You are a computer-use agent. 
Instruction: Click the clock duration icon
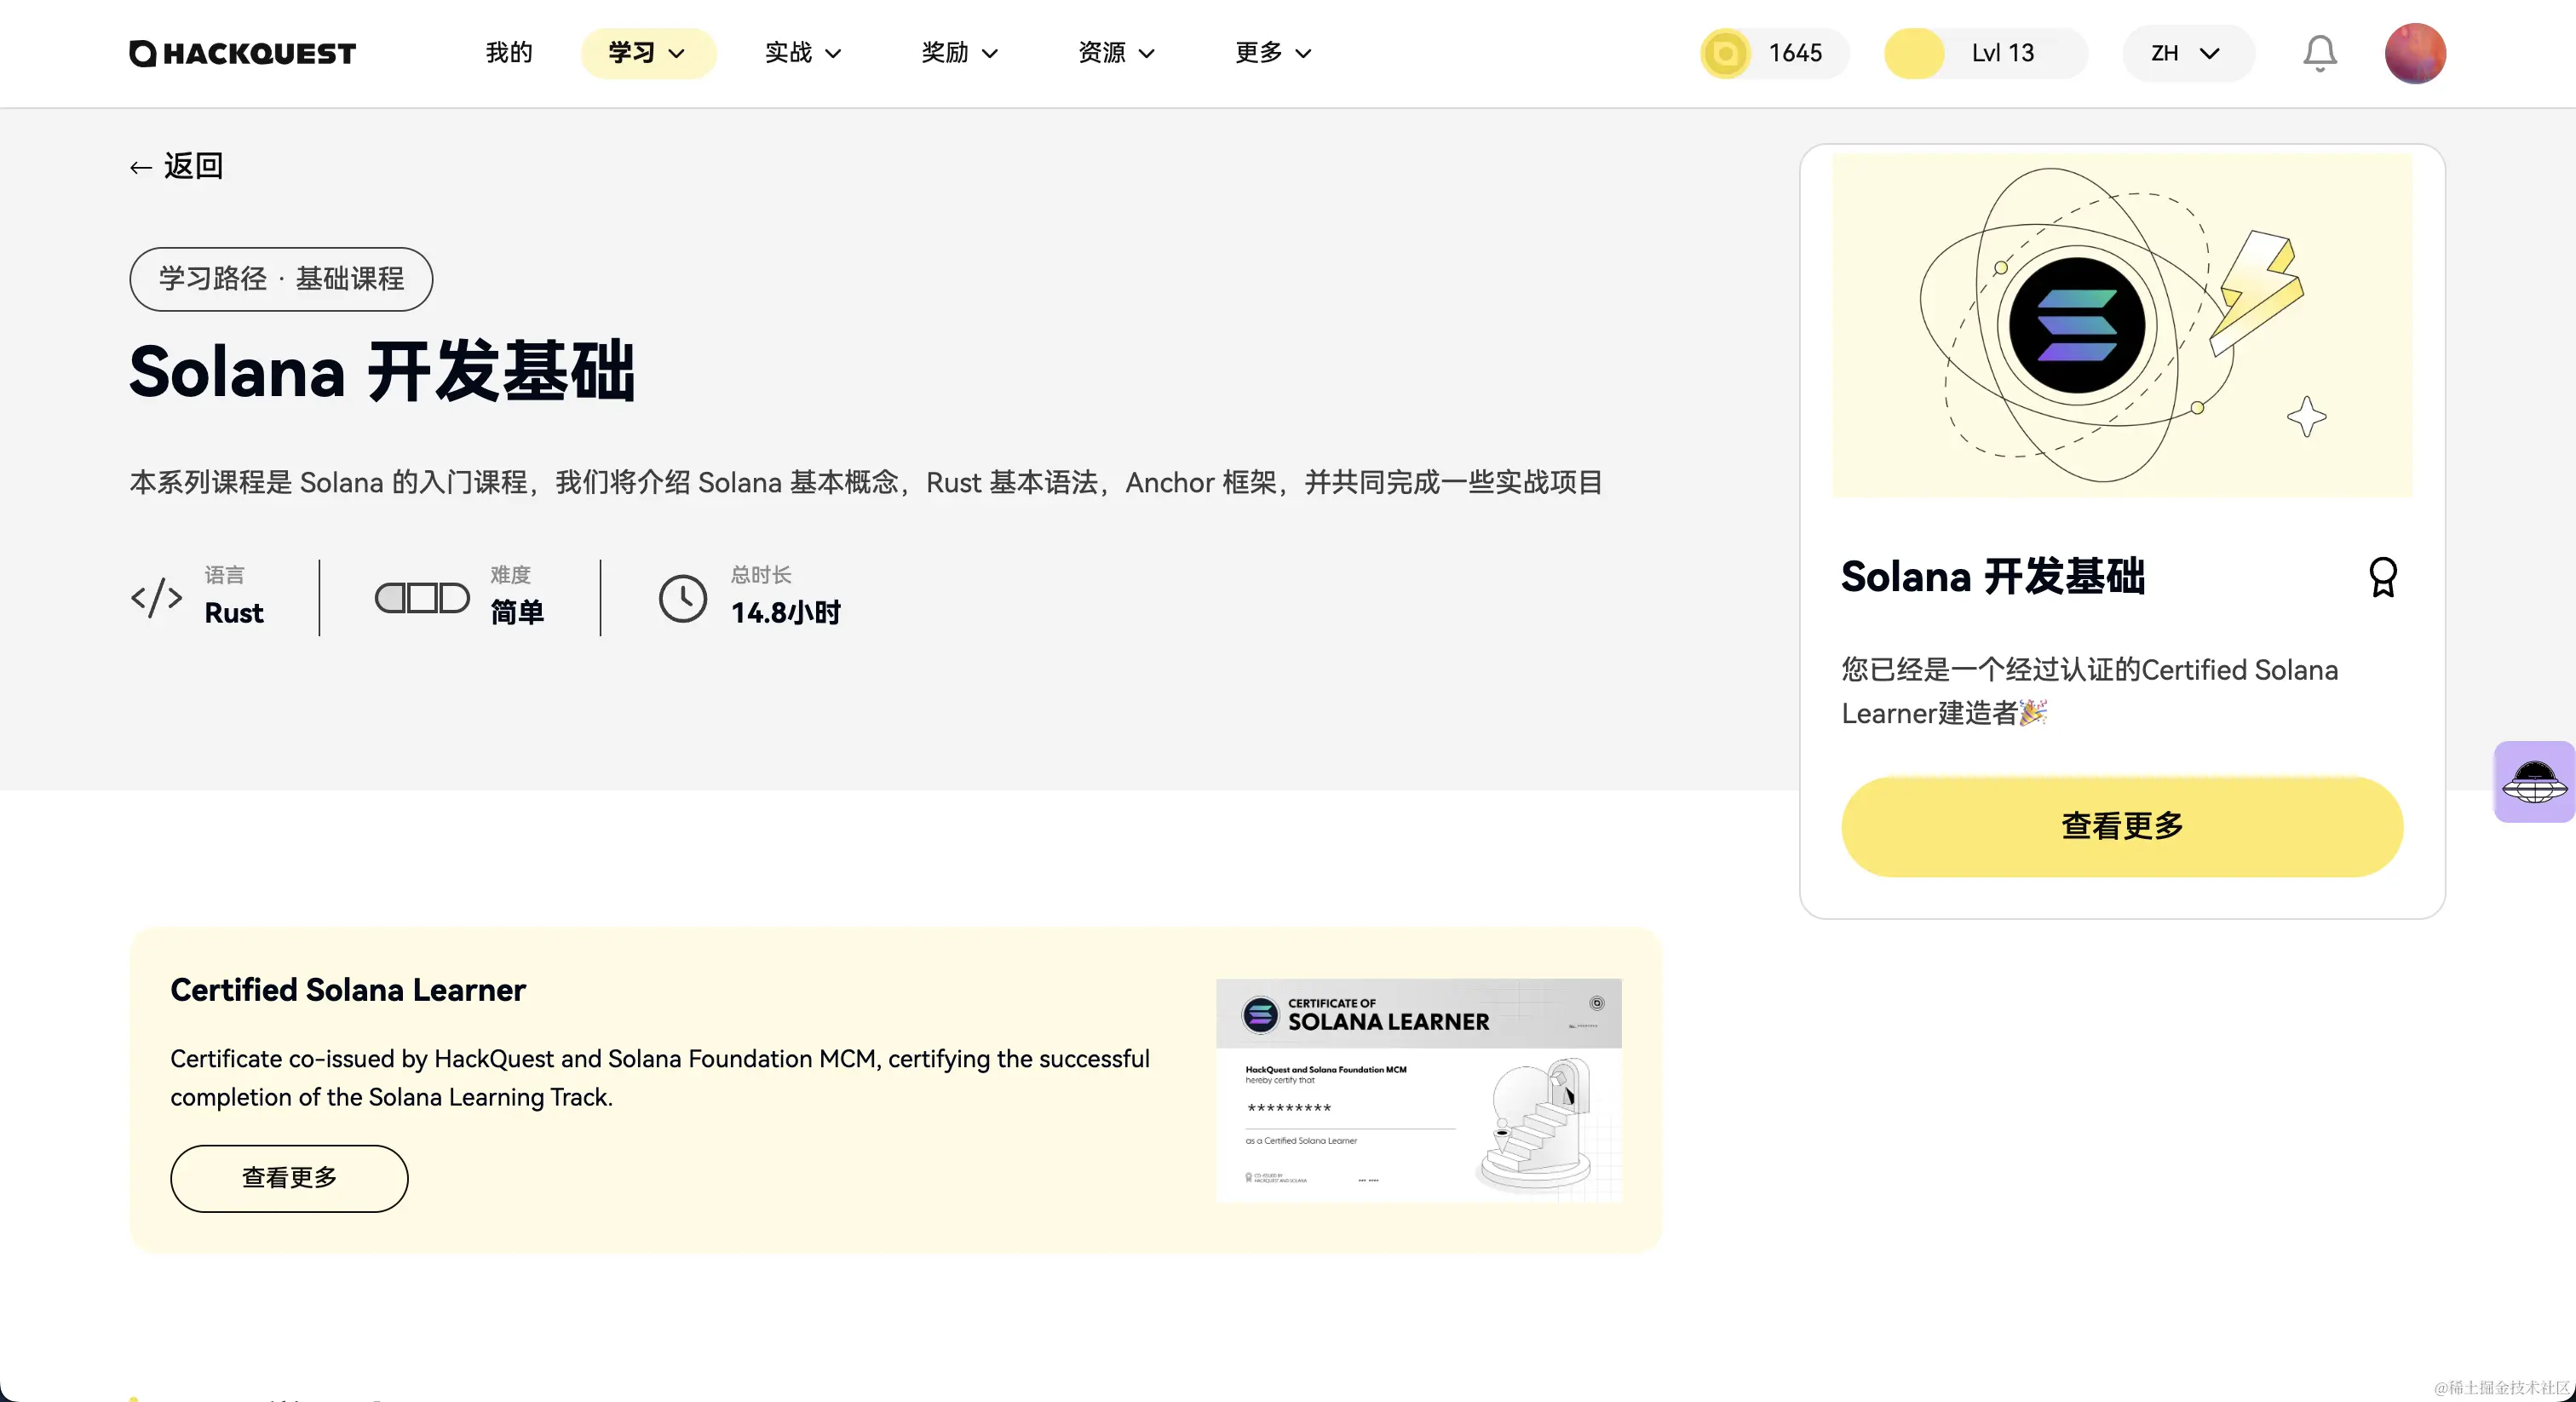point(683,598)
